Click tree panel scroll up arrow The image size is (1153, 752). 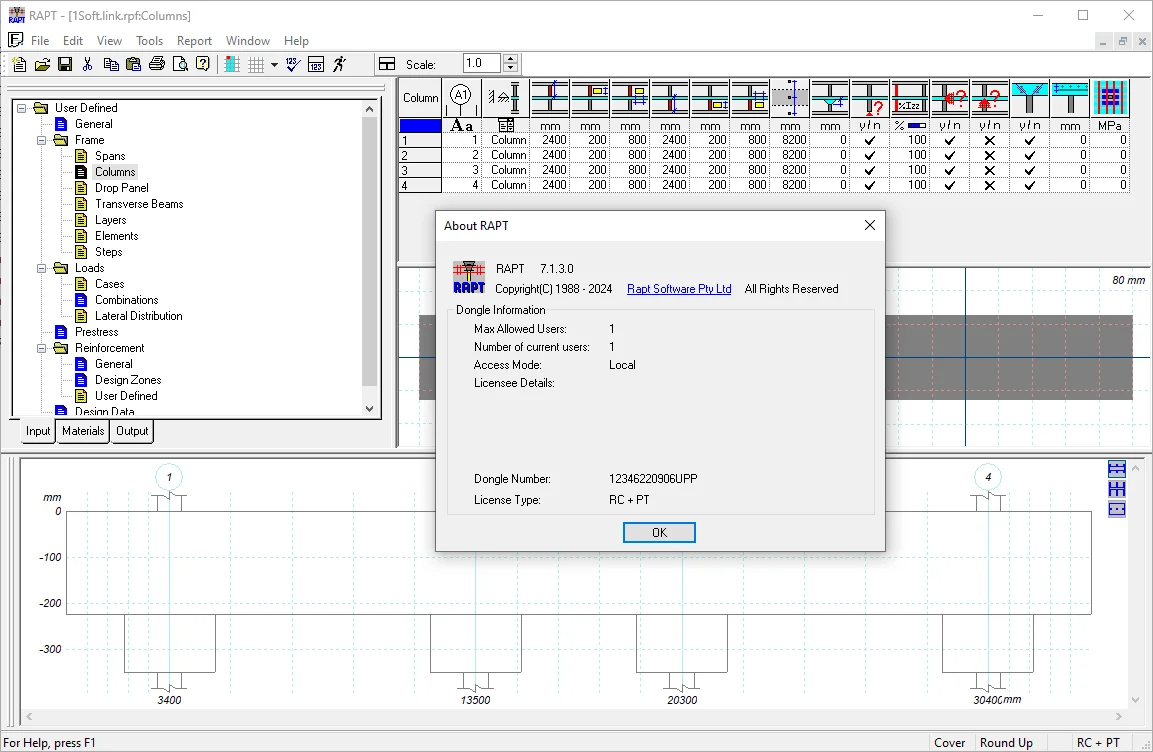(369, 109)
